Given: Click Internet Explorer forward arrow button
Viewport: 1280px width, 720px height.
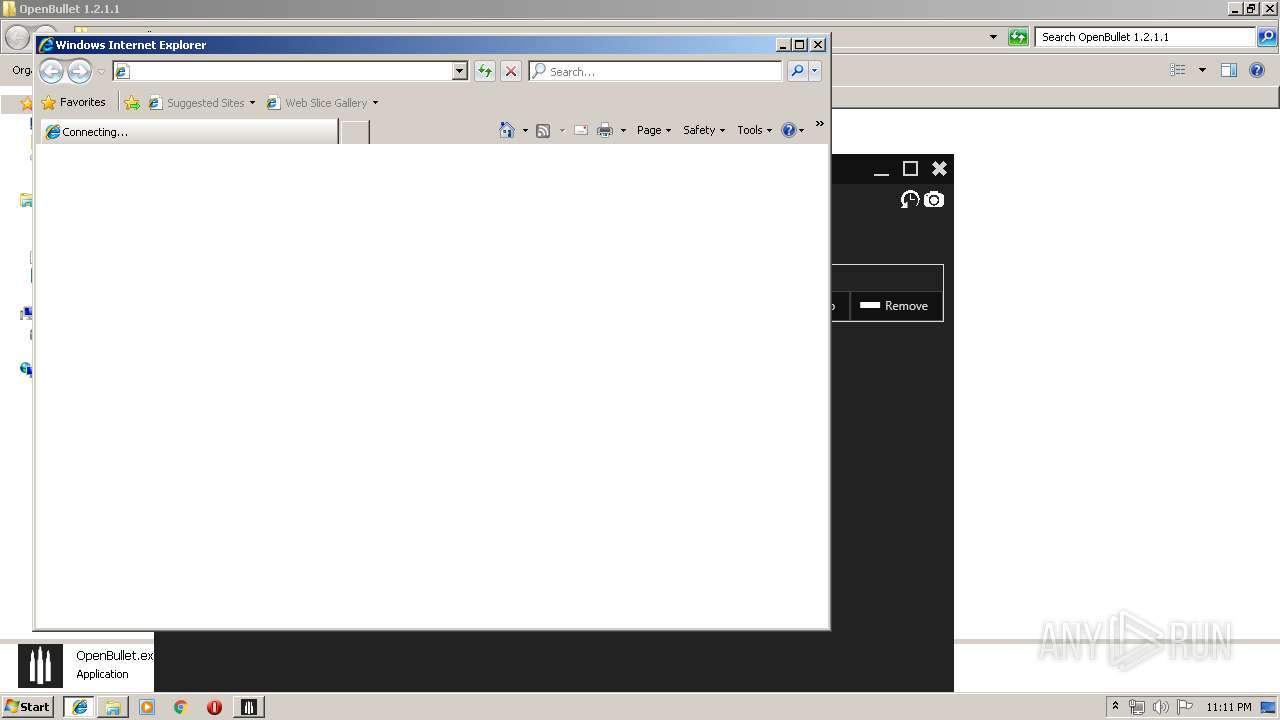Looking at the screenshot, I should click(79, 71).
